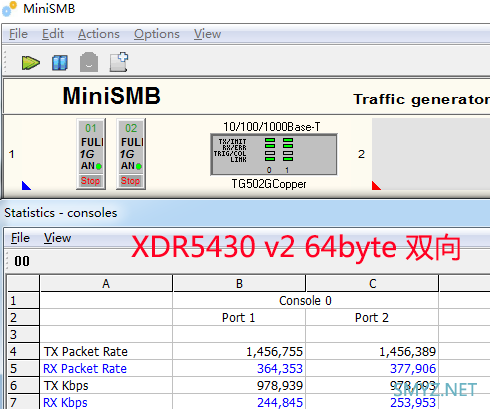Open the Actions menu
This screenshot has height=409, width=490.
(99, 34)
